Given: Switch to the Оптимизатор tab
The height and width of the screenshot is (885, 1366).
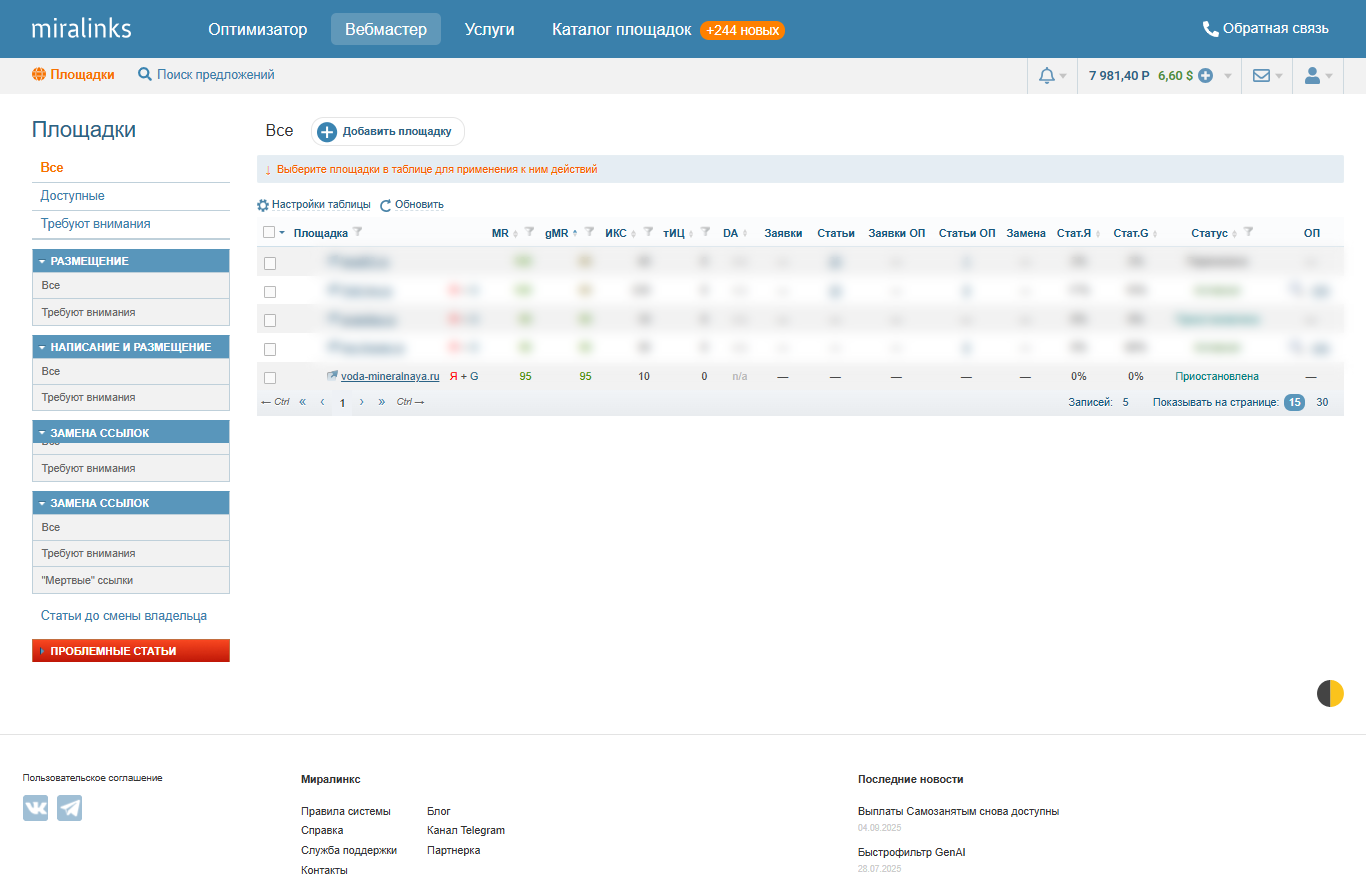Looking at the screenshot, I should (x=258, y=29).
